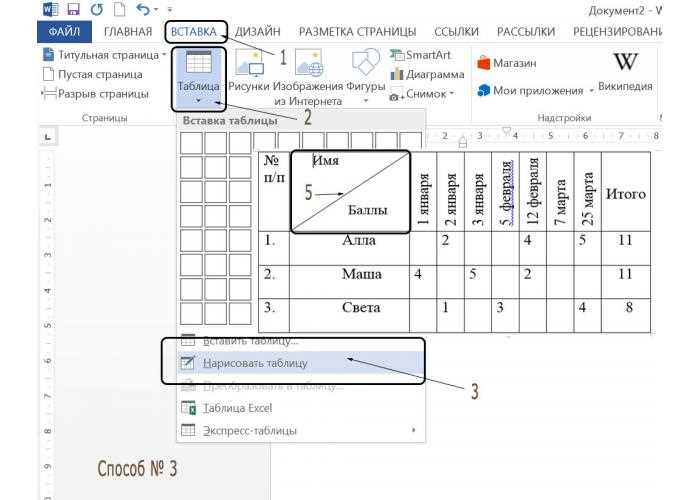Click the Рисунки pictures icon
Screen dimensions: 700x500
coord(249,62)
